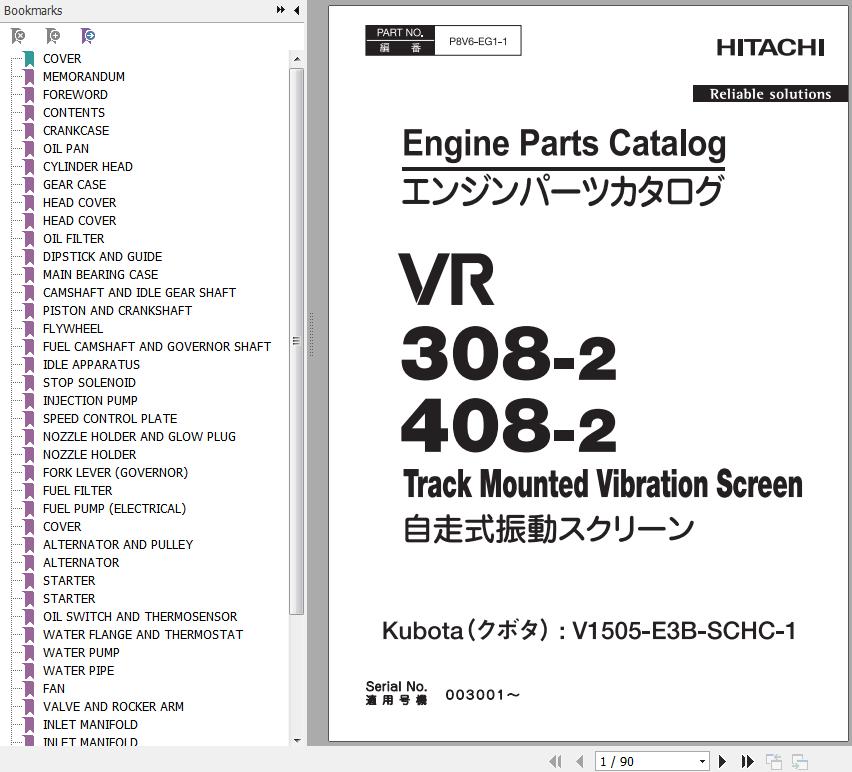Open the CONTENTS bookmark
852x772 pixels.
(x=74, y=112)
